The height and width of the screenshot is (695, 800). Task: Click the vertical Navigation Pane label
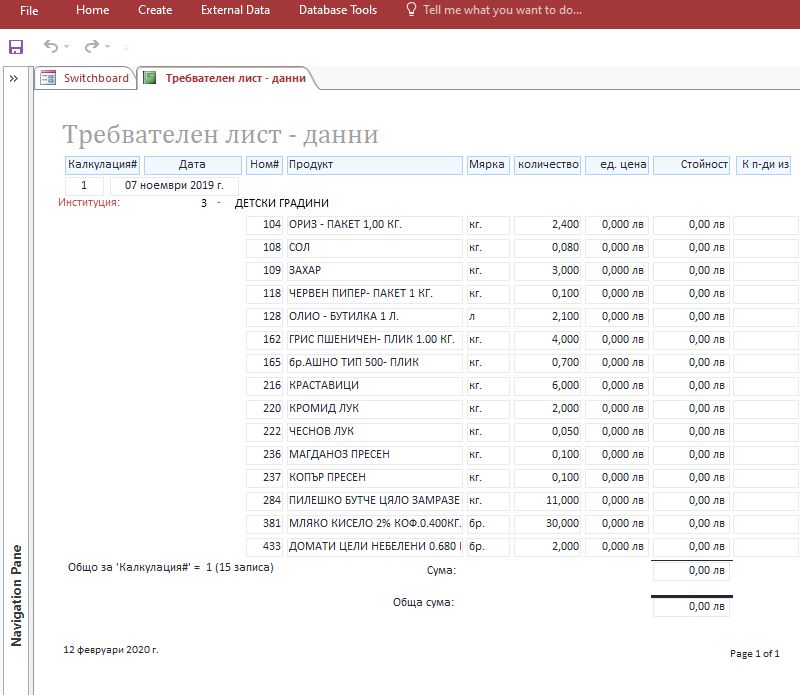[16, 595]
